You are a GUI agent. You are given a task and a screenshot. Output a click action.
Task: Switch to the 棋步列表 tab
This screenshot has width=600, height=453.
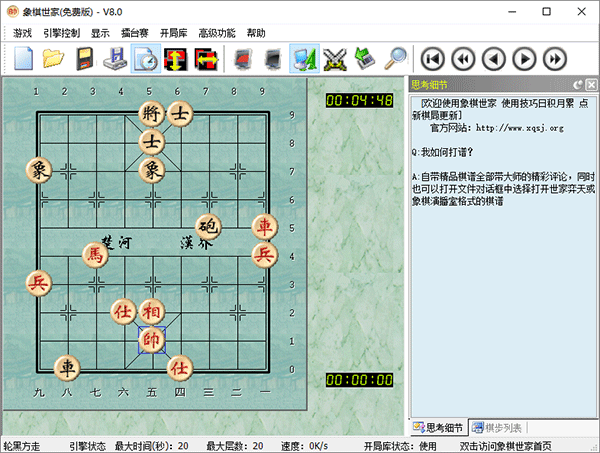coord(497,428)
